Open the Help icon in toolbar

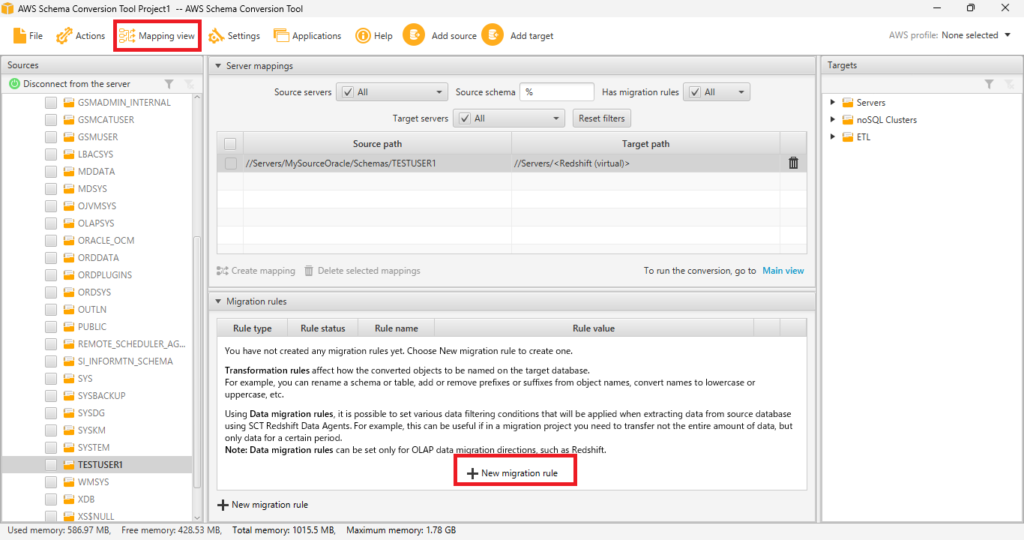coord(364,36)
